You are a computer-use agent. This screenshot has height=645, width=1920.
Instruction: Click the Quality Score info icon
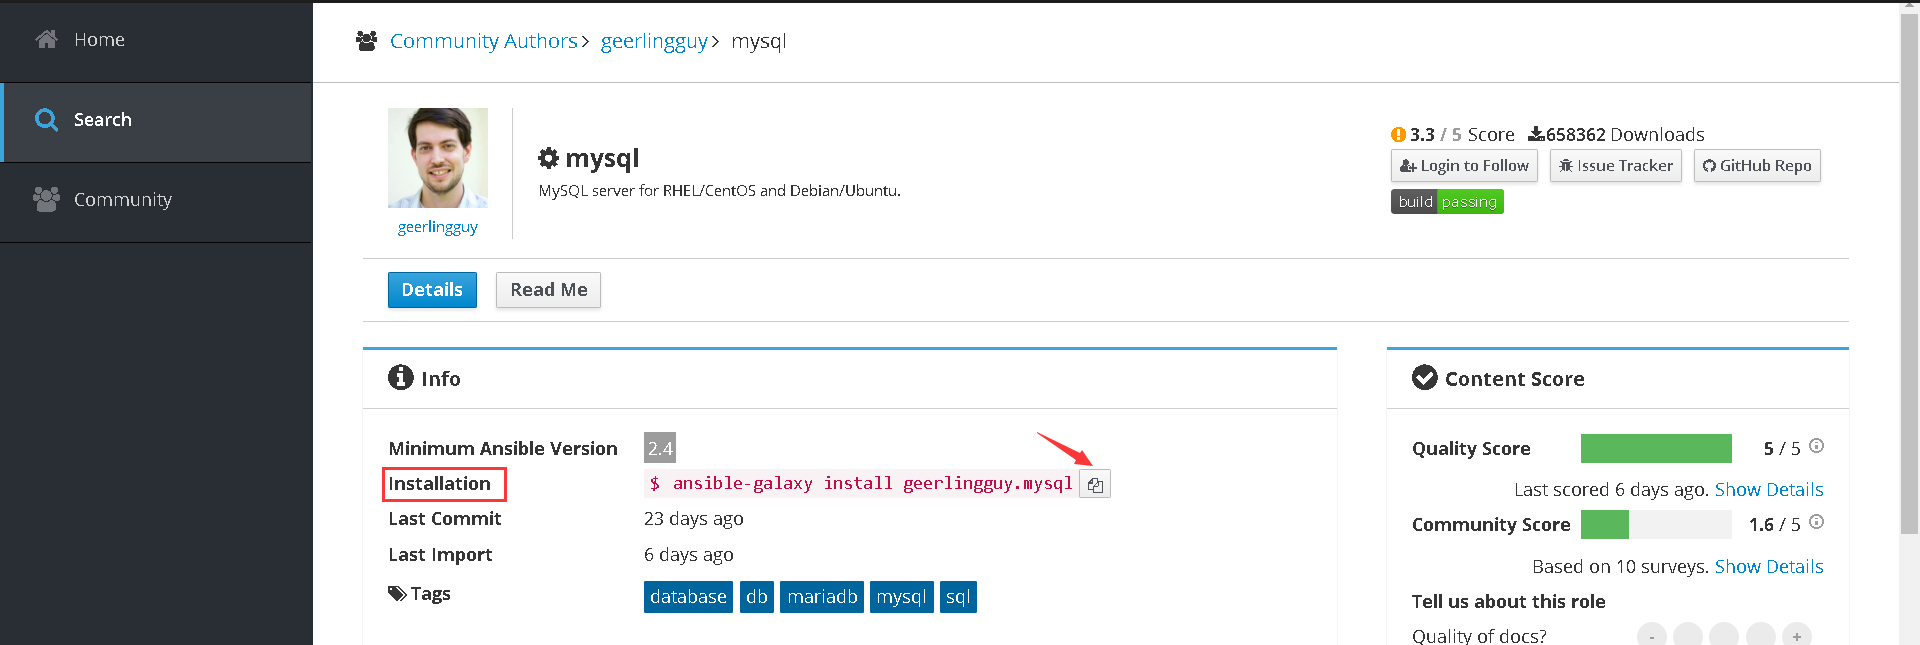tap(1816, 446)
